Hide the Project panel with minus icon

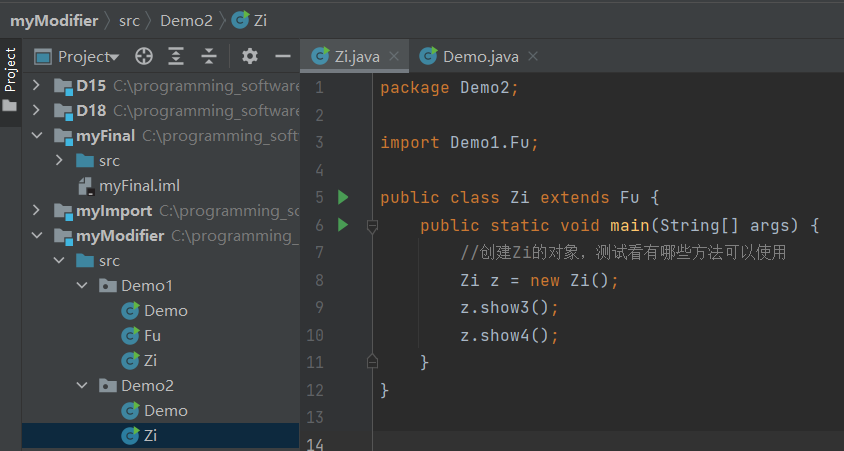click(283, 56)
